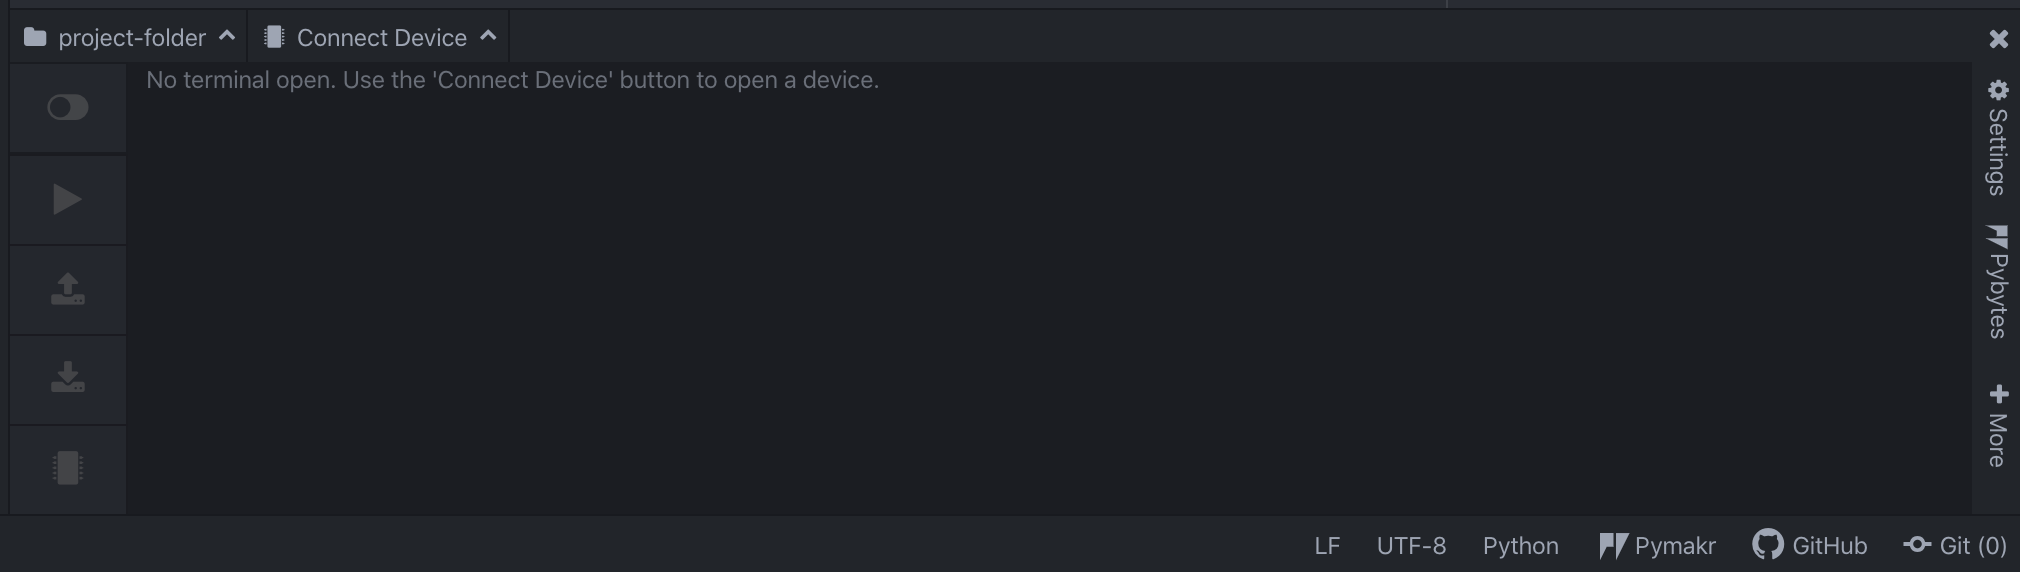Click the Pymakr status bar icon
The height and width of the screenshot is (572, 2020).
tap(1612, 546)
